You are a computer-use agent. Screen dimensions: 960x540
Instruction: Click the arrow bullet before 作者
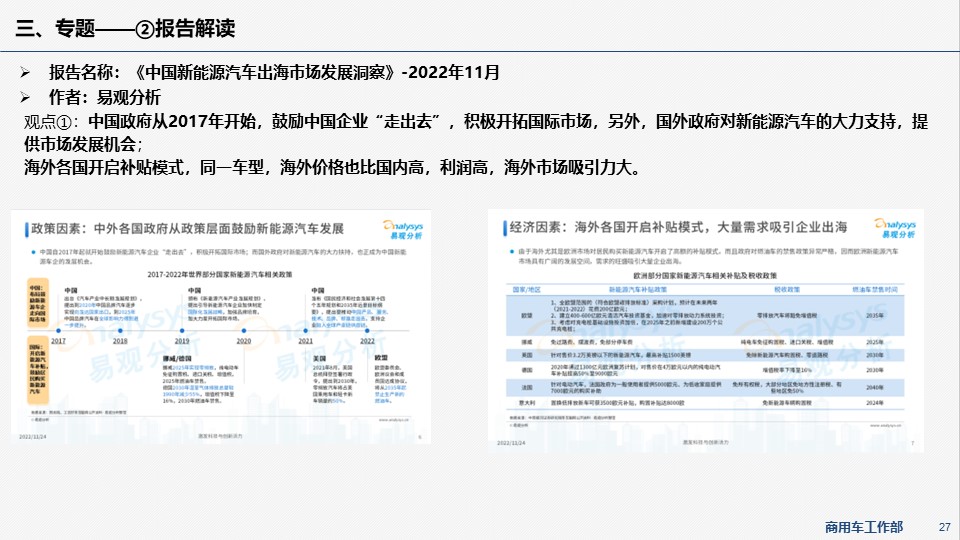coord(25,97)
